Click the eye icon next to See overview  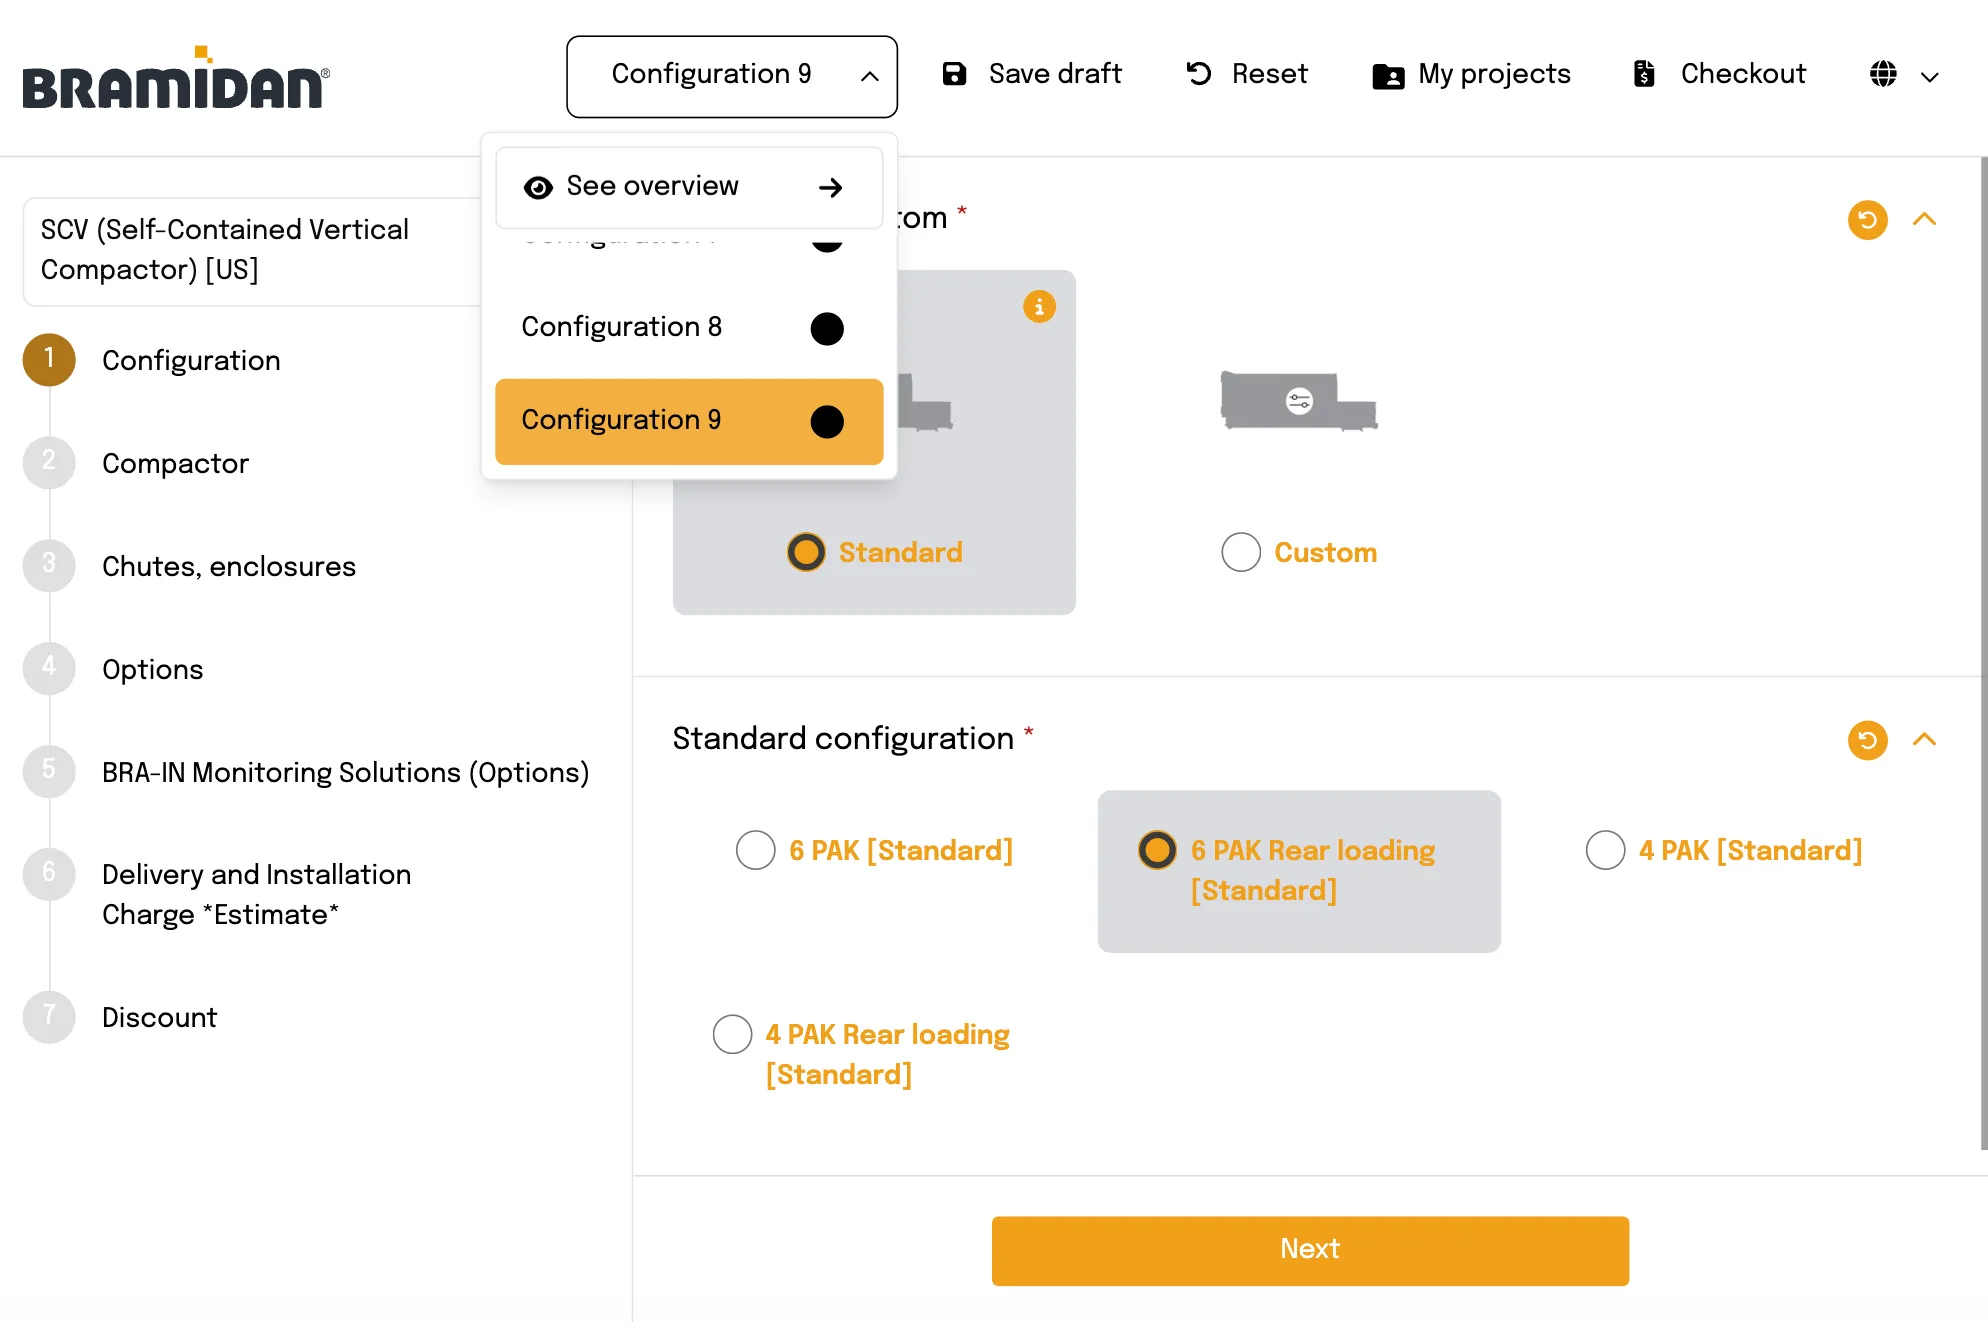(x=539, y=187)
